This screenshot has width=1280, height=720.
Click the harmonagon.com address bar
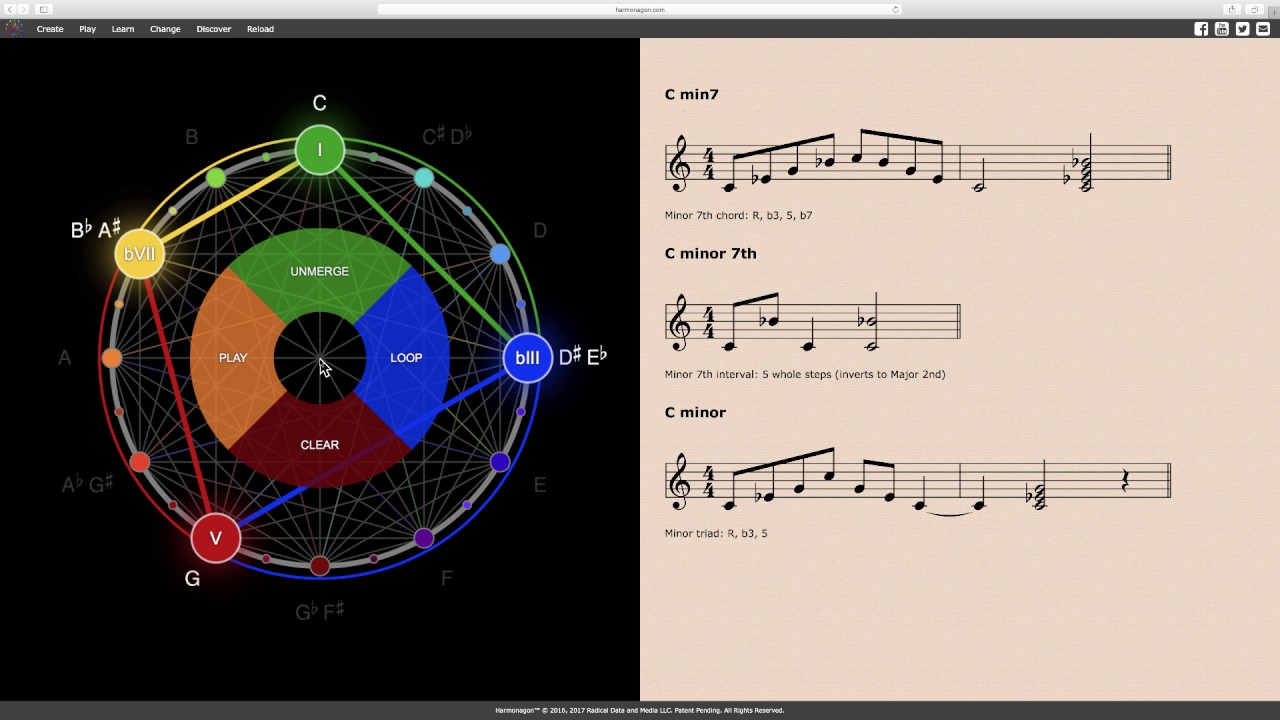640,9
